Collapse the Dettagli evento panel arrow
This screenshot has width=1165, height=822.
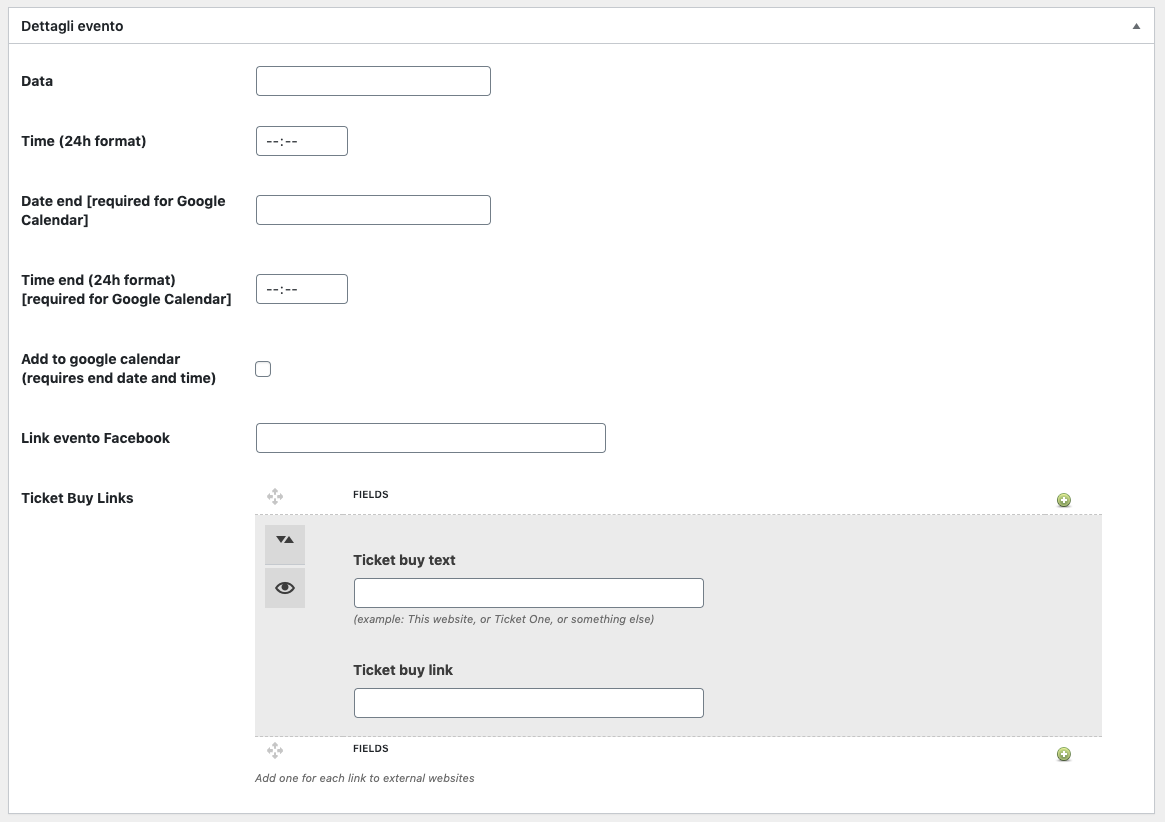[x=1136, y=26]
